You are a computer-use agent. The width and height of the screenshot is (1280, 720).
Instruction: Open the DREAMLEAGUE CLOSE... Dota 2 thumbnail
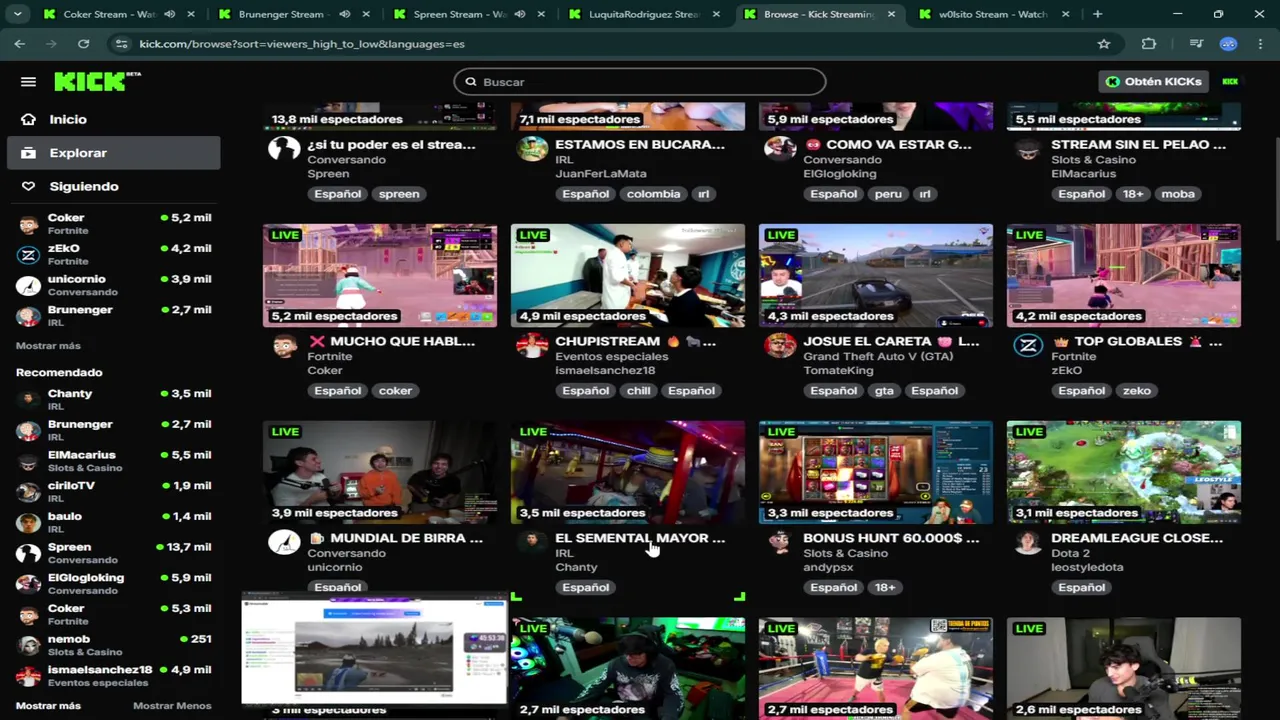pos(1124,472)
